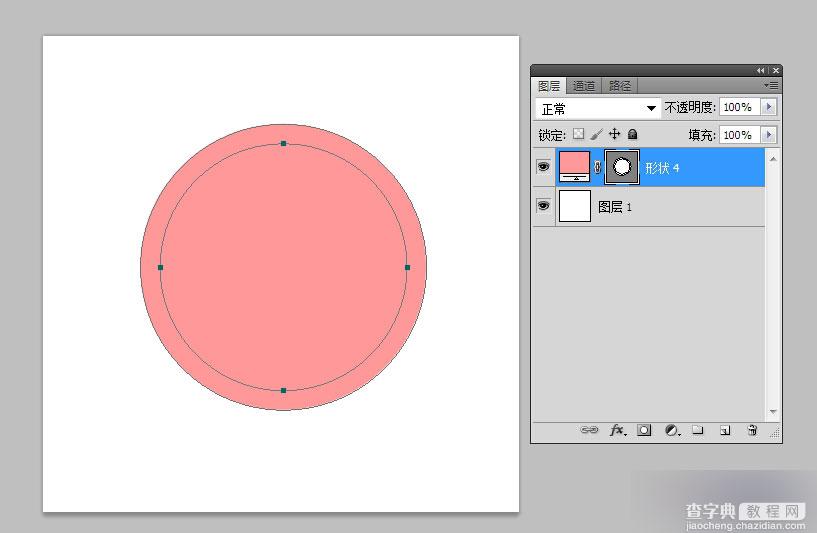Lock image pixels with brush icon
The image size is (817, 533).
pos(596,134)
